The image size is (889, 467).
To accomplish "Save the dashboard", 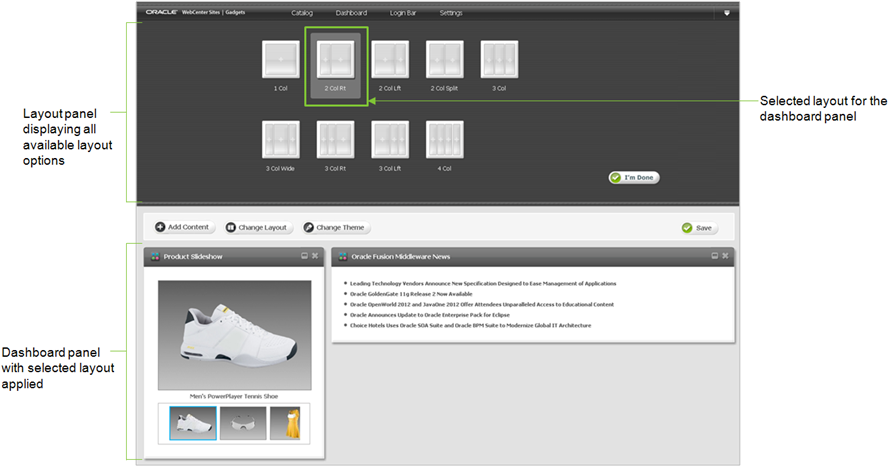I will (699, 228).
